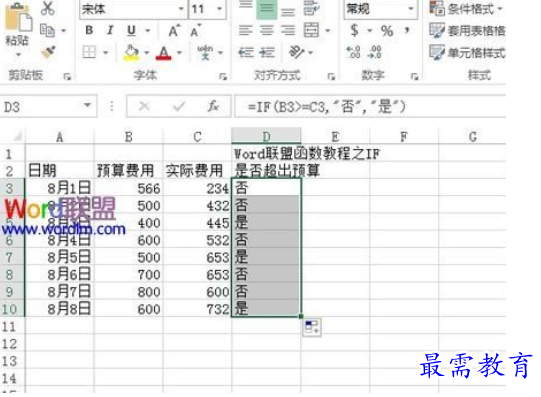The height and width of the screenshot is (397, 541).
Task: Click the Copy icon
Action: [47, 30]
